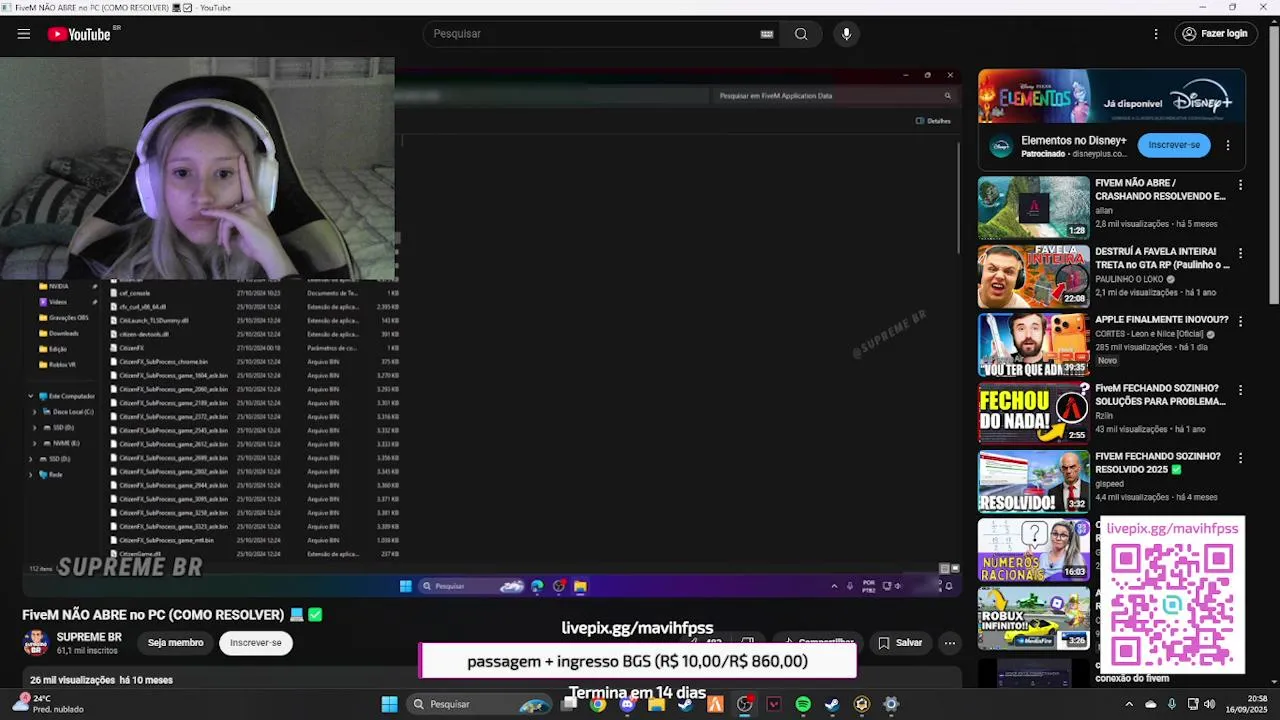
Task: Open FiveM FECHANDO SOZINHO SOLUÇÕES video
Action: click(x=1160, y=394)
